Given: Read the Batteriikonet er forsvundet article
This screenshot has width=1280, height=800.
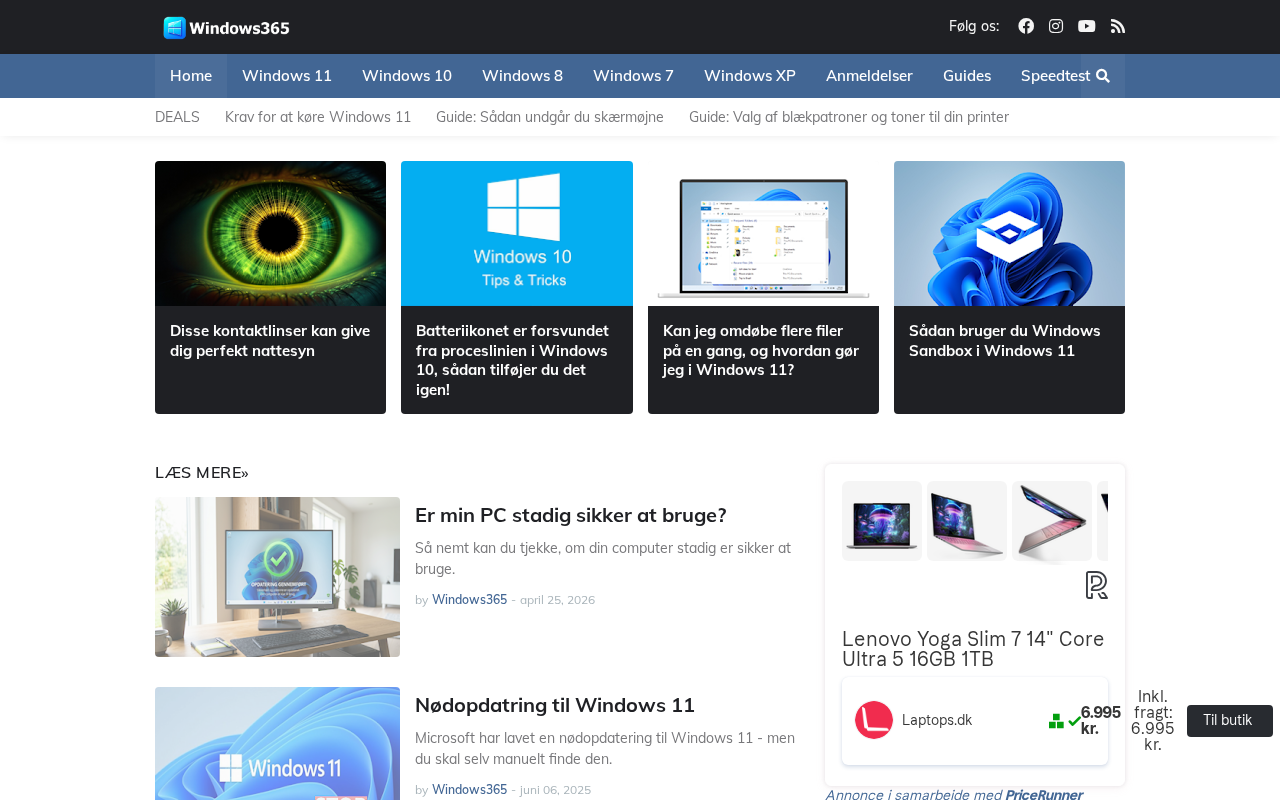Looking at the screenshot, I should [x=516, y=360].
